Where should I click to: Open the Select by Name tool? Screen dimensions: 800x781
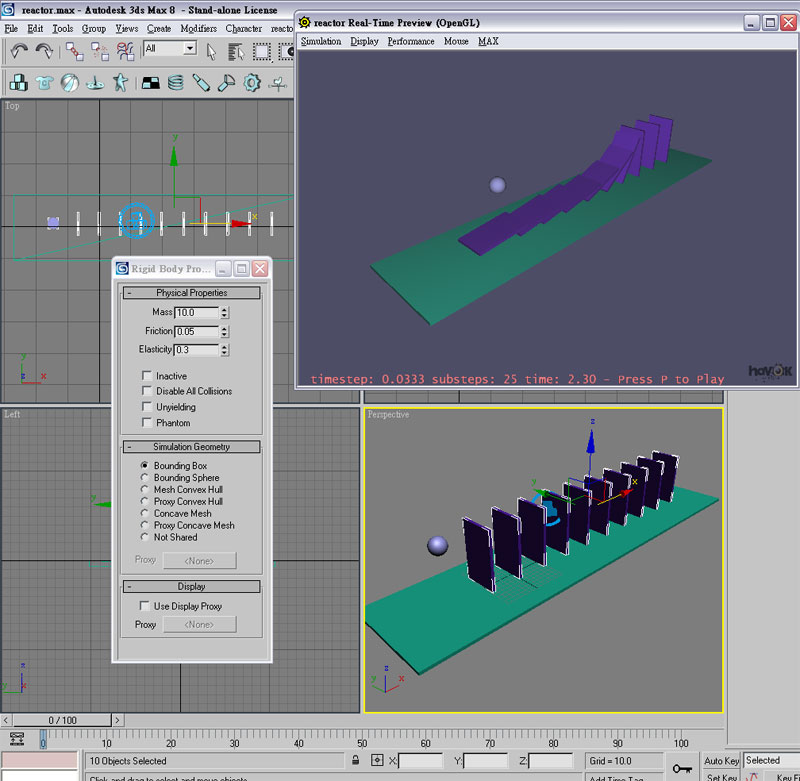click(236, 51)
